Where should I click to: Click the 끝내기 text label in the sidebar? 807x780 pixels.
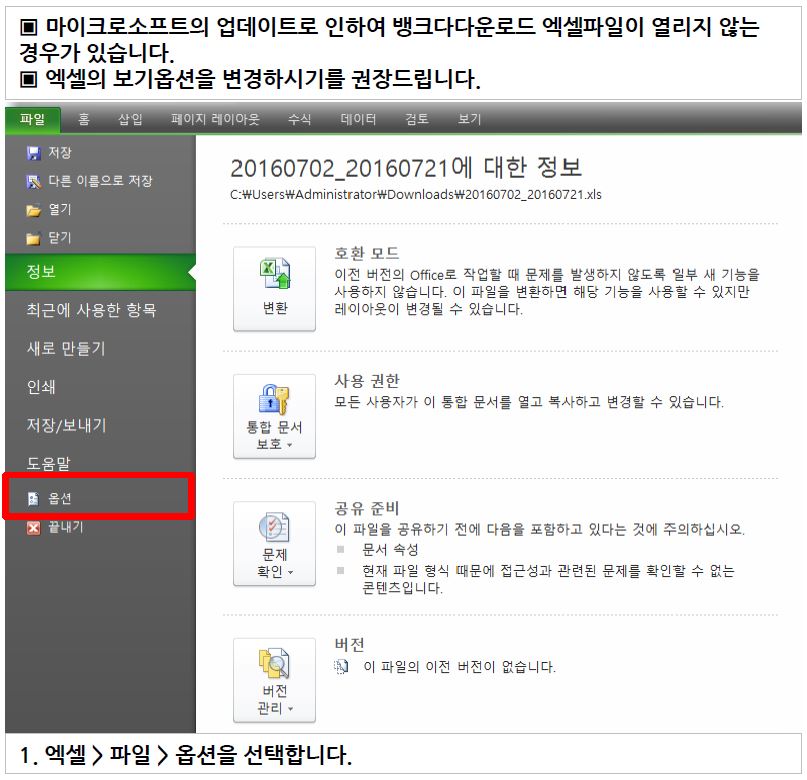tap(65, 527)
